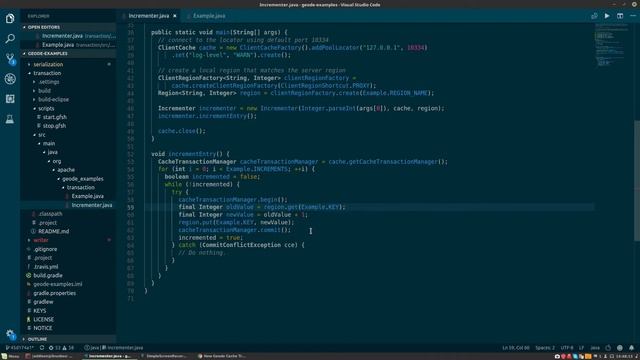Switch to the Visual Studio Code taskbar window
This screenshot has width=640, height=360.
point(107,356)
